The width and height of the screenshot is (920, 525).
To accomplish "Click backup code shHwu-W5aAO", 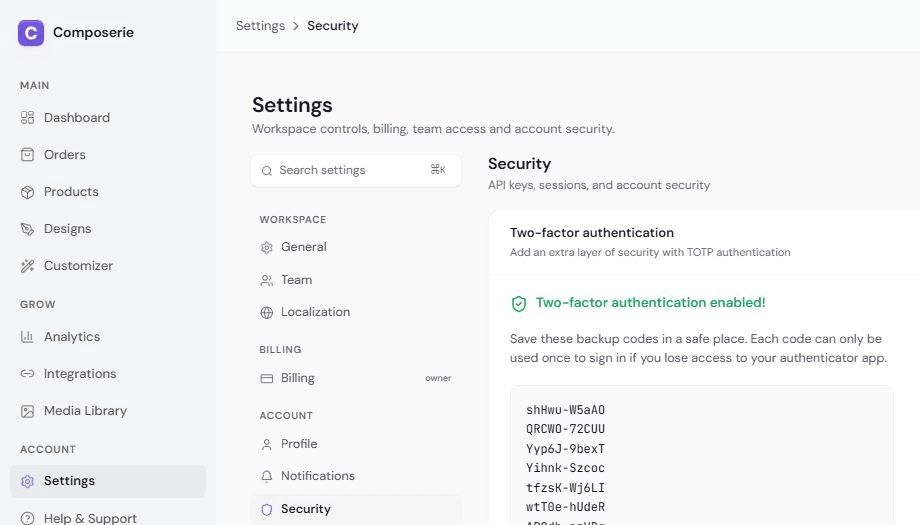I will tap(565, 410).
